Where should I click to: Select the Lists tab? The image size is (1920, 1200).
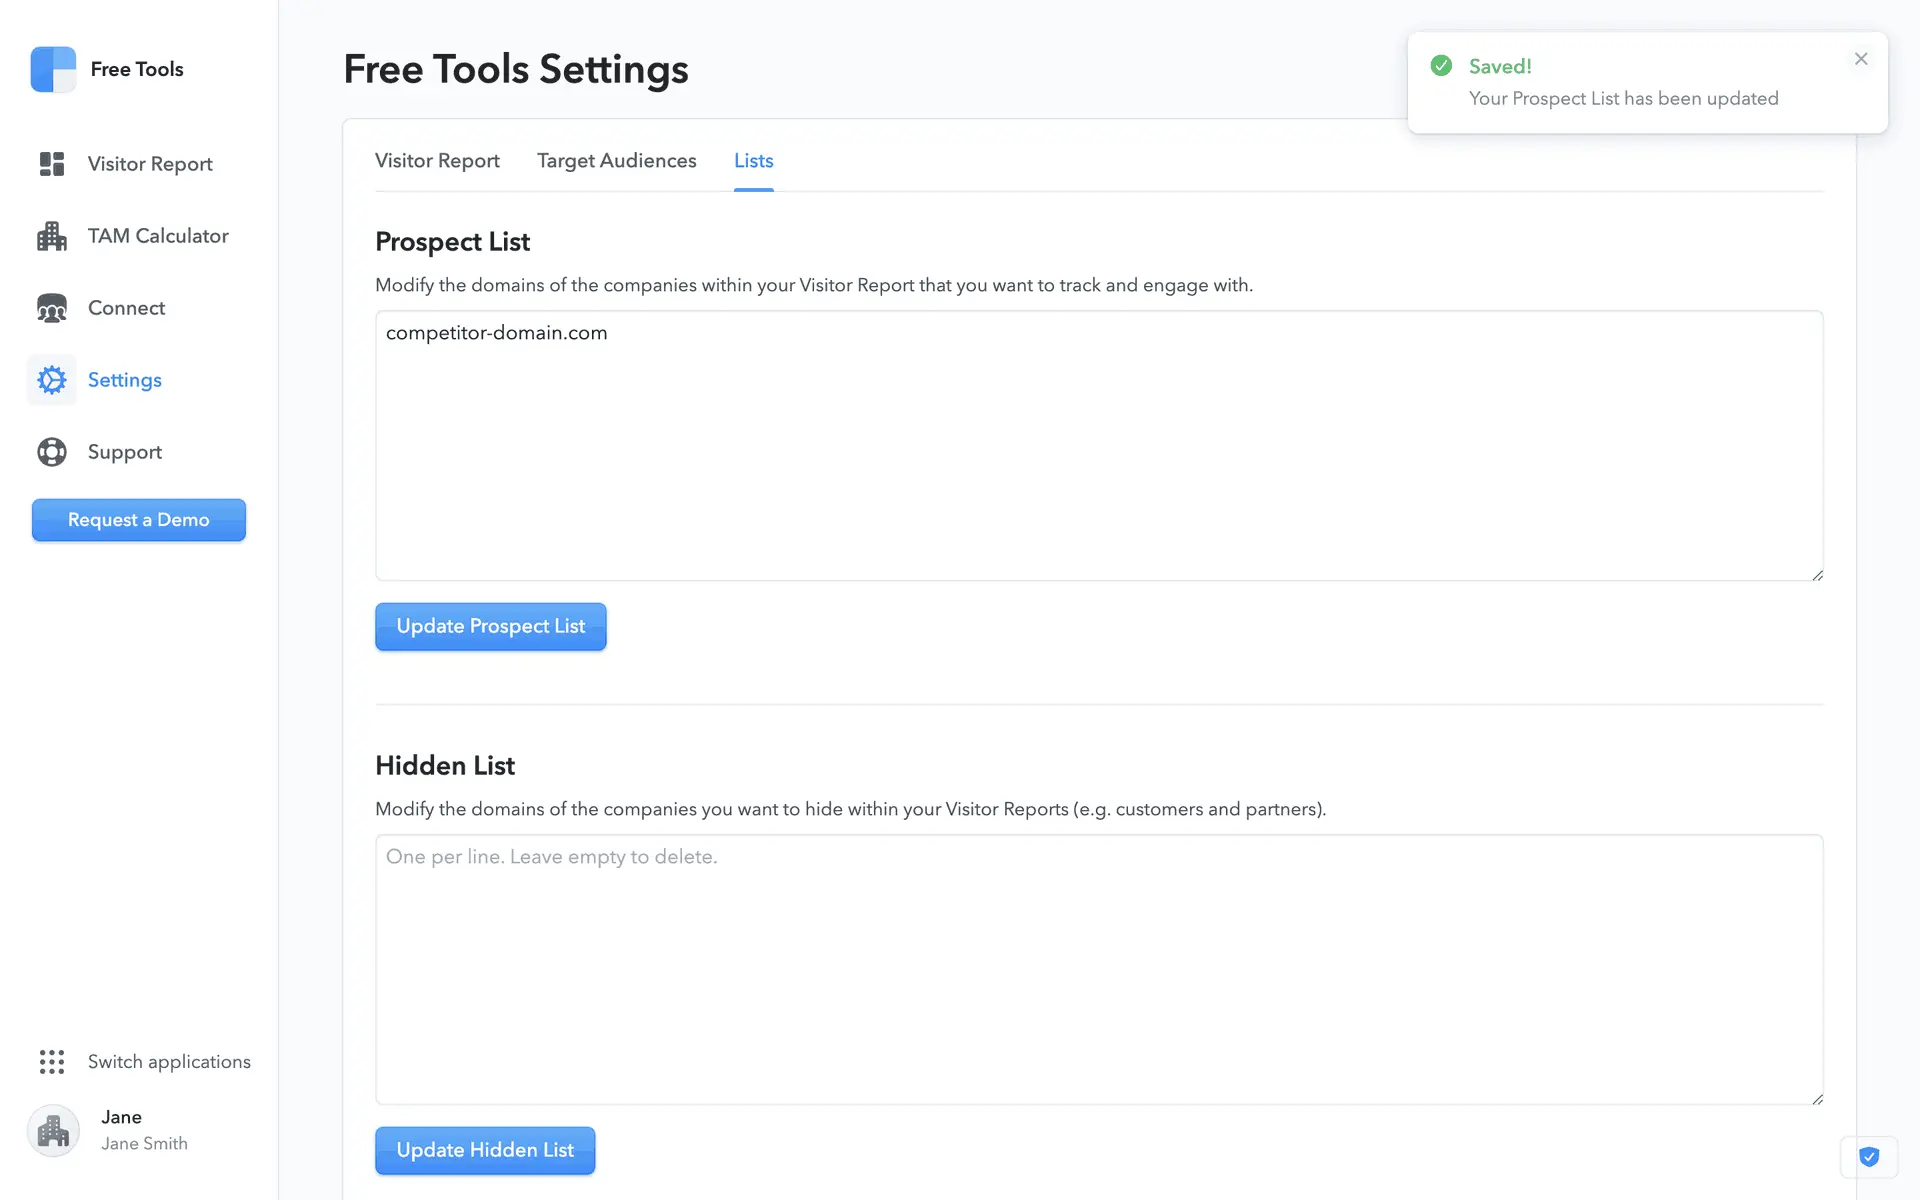753,161
